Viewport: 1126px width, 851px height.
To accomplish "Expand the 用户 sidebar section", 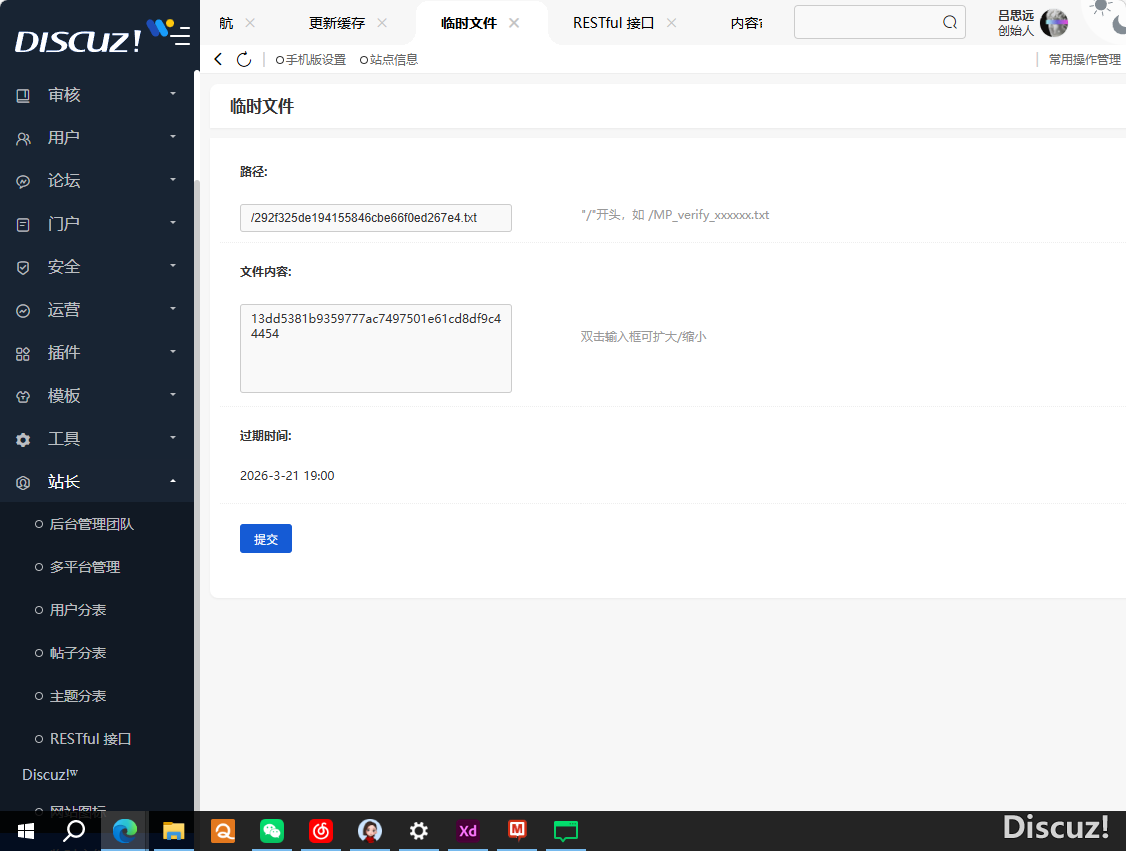I will tap(96, 138).
